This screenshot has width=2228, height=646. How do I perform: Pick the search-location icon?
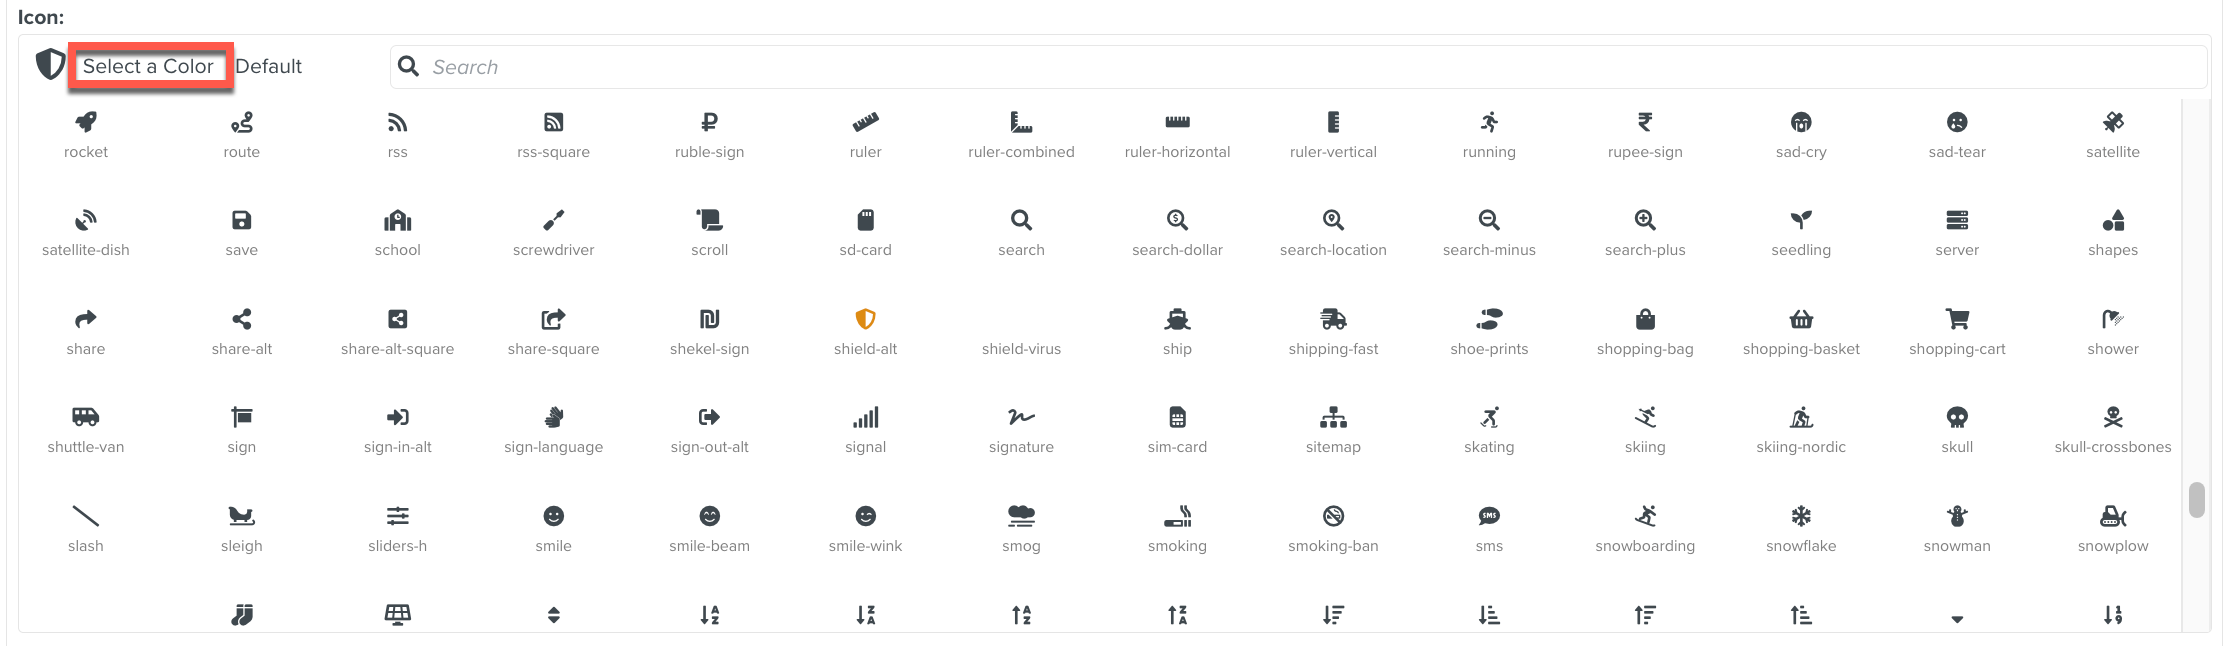pos(1333,221)
